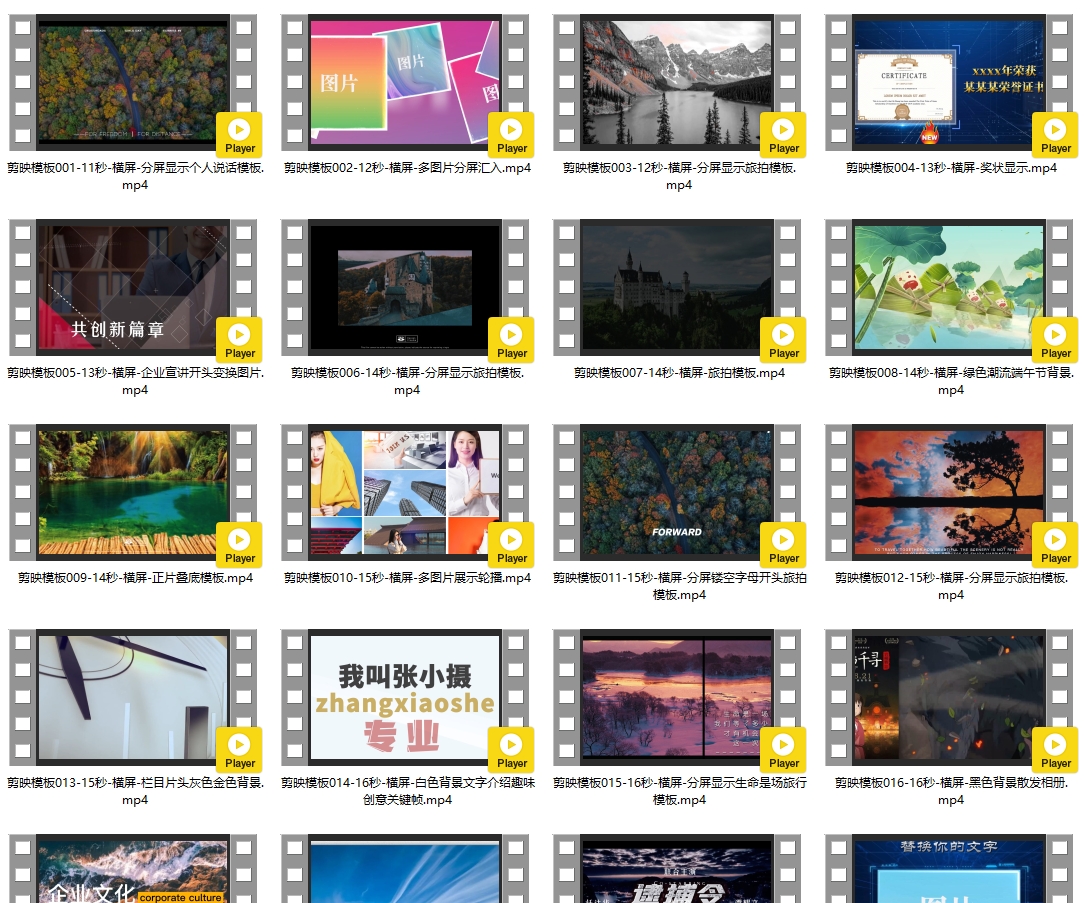This screenshot has height=903, width=1084.
Task: Click the 剪映模板005 企业宣讲 filename label
Action: 135,381
